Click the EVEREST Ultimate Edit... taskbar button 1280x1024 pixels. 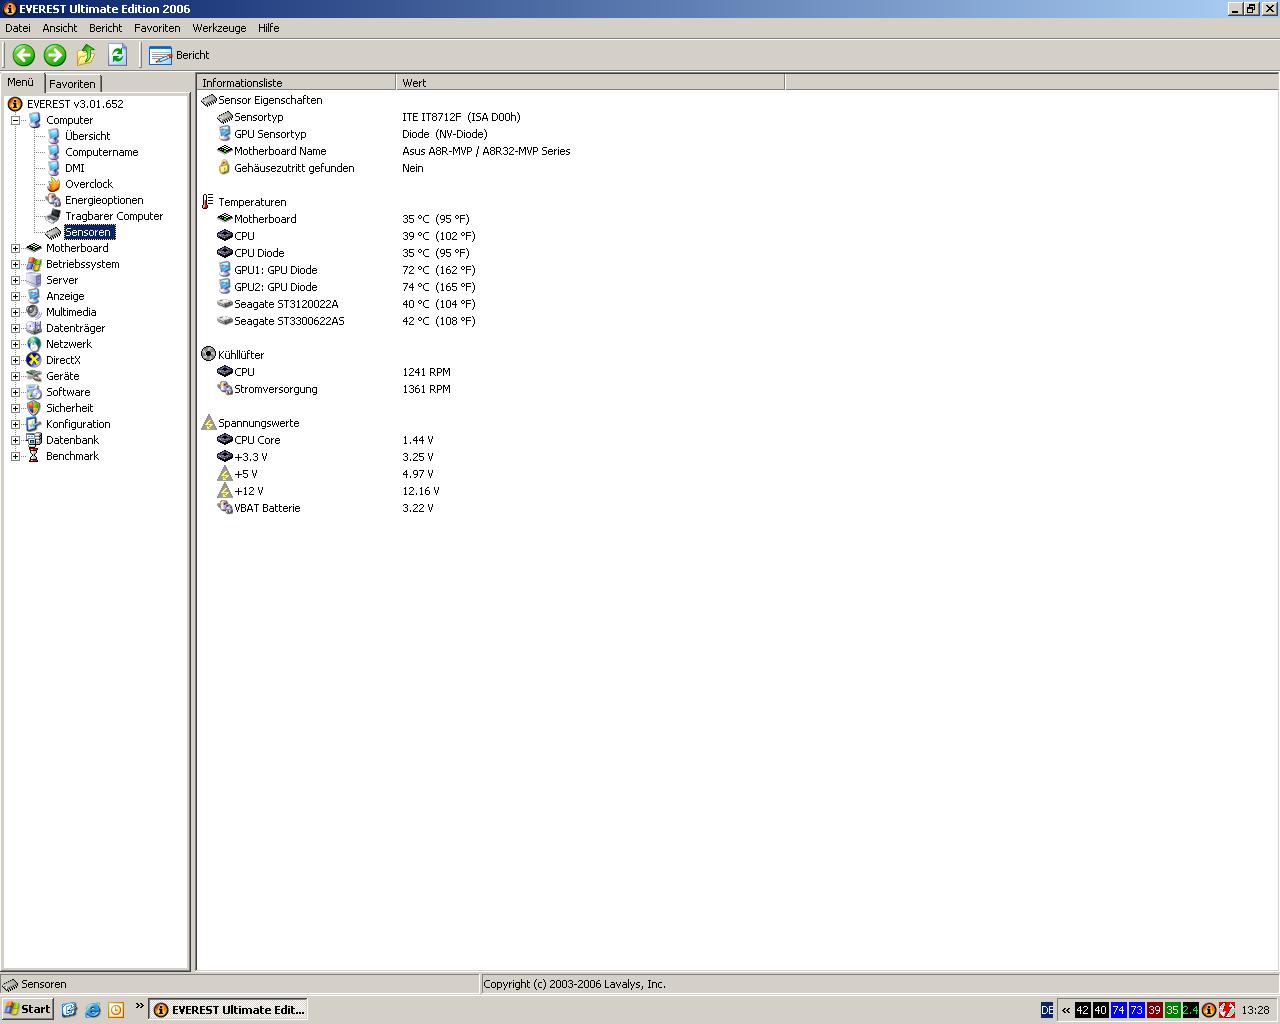click(x=228, y=1010)
